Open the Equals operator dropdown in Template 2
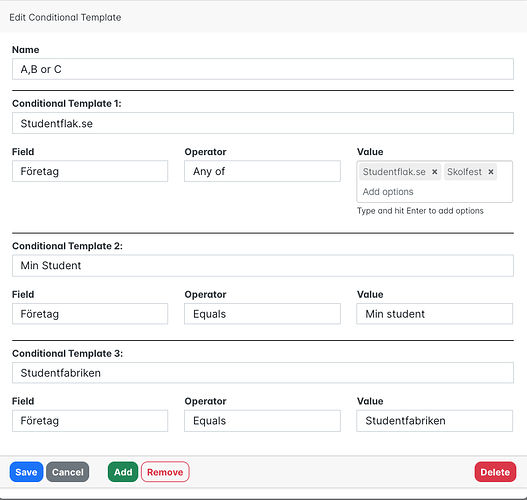Image resolution: width=527 pixels, height=500 pixels. point(262,314)
